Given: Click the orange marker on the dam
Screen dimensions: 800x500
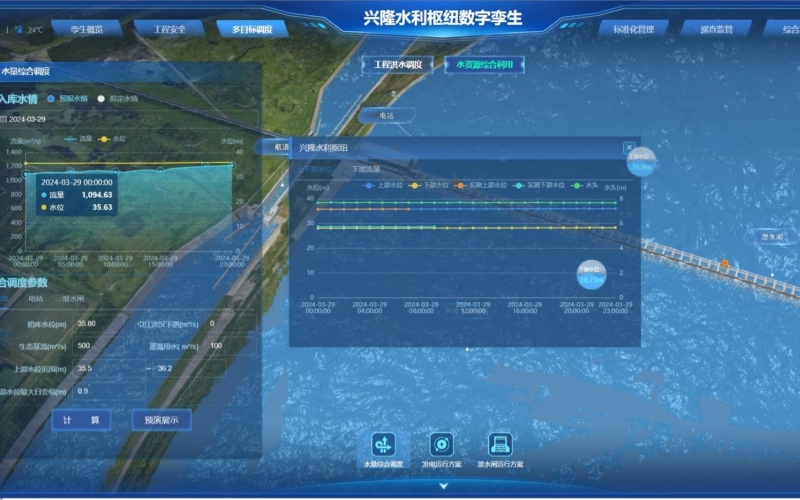Looking at the screenshot, I should click(724, 263).
